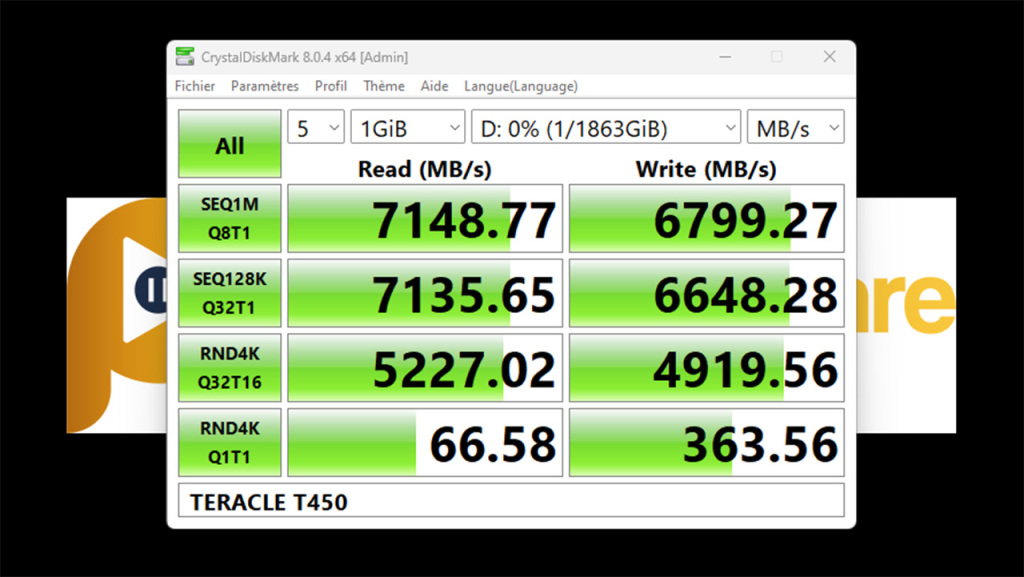Click the Read (MB/s) column header
Viewport: 1024px width, 577px height.
(424, 169)
